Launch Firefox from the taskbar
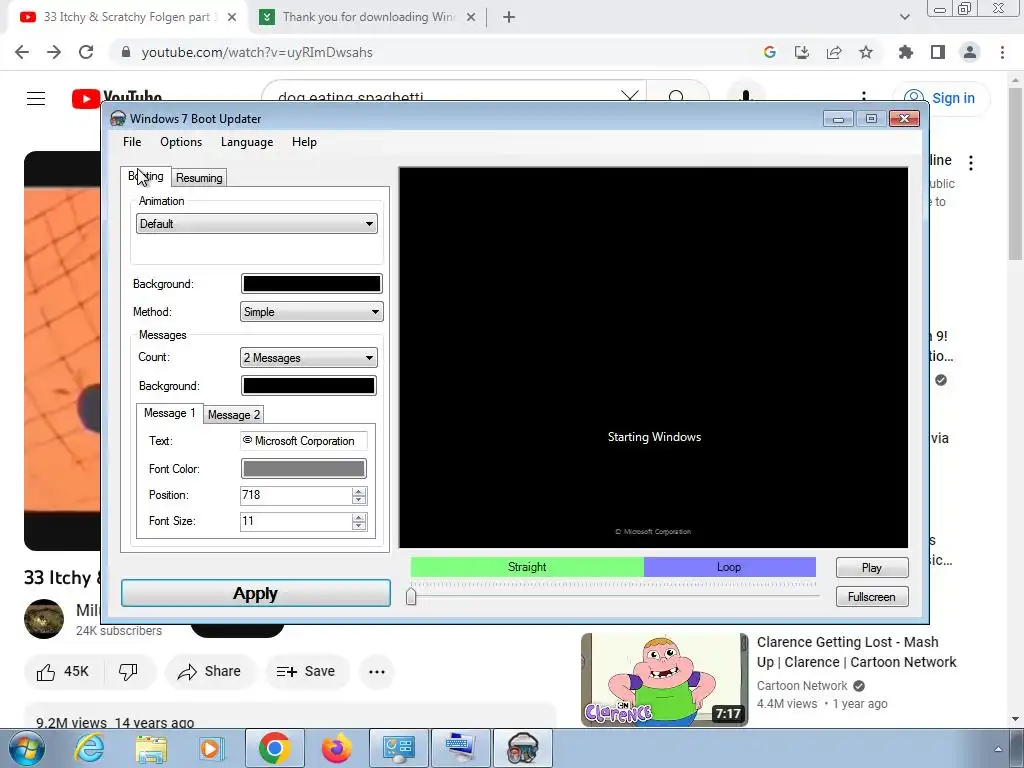This screenshot has width=1024, height=768. (336, 748)
